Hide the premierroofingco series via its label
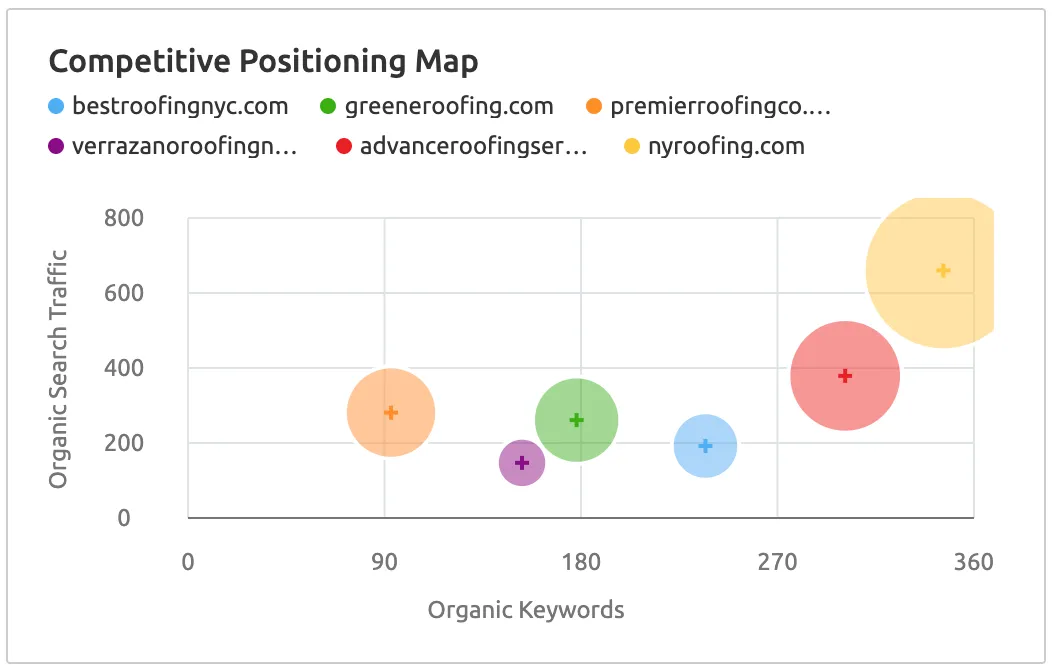 point(720,107)
